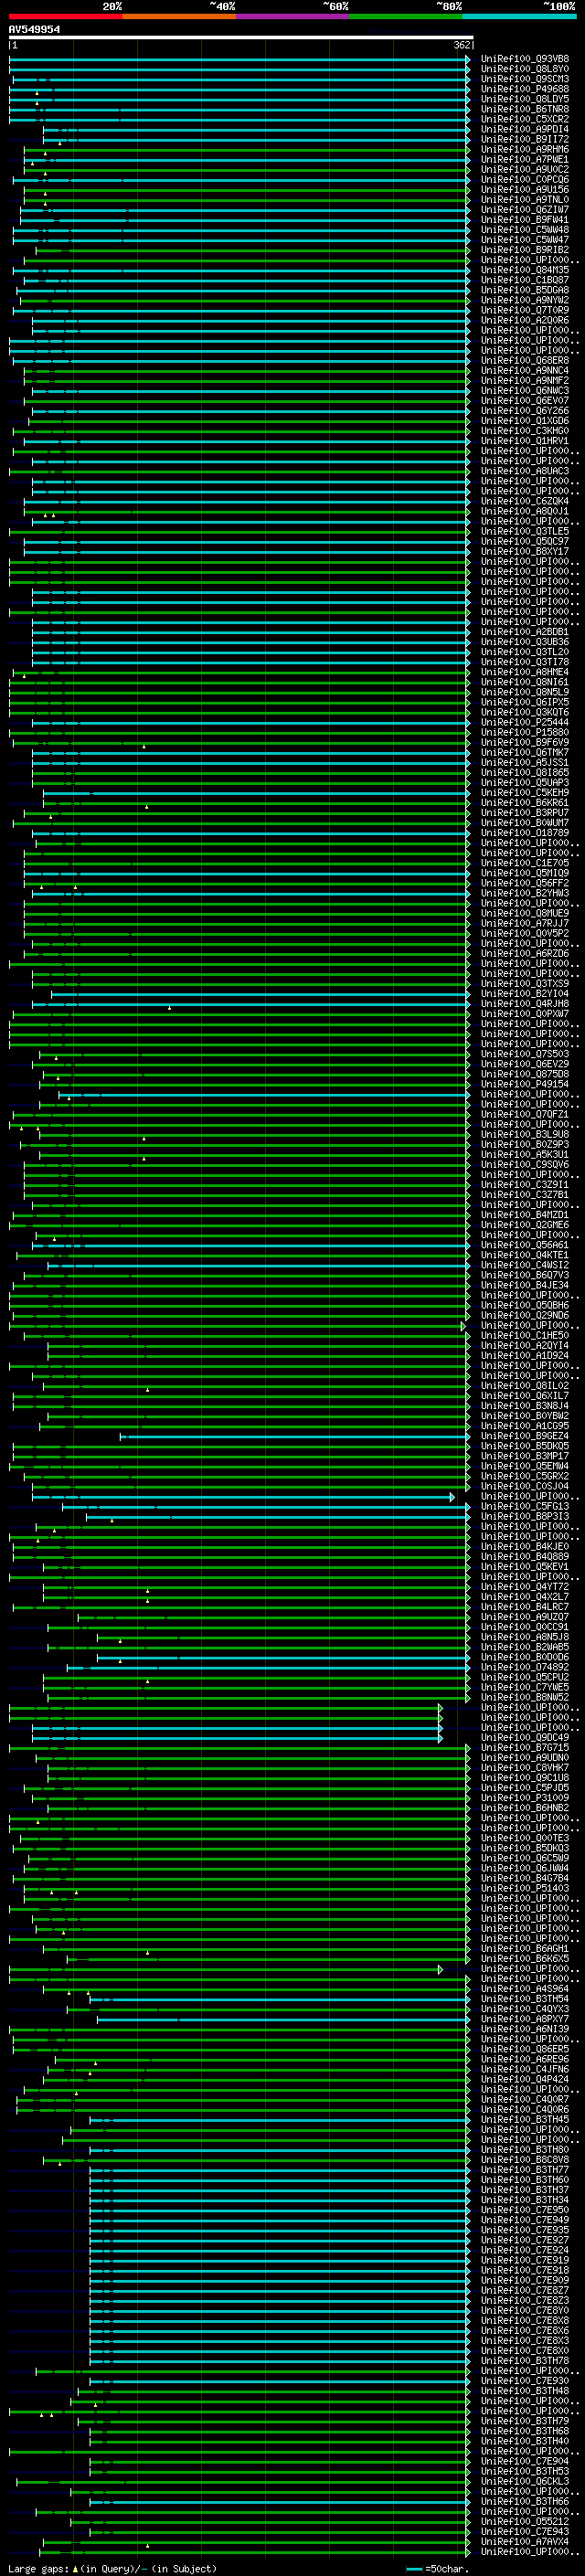Image resolution: width=585 pixels, height=2576 pixels.
Task: Select the query name AV549954
Action: coord(34,29)
